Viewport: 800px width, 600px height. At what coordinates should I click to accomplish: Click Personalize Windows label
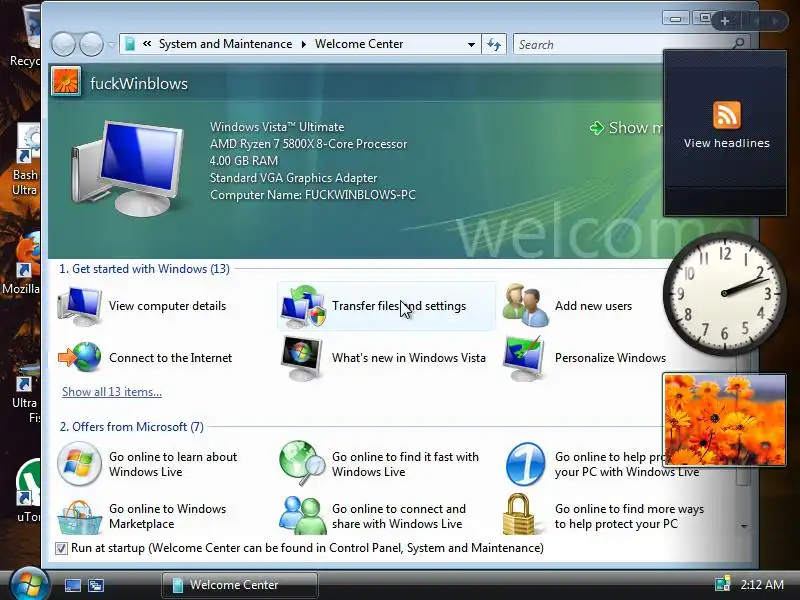(610, 358)
